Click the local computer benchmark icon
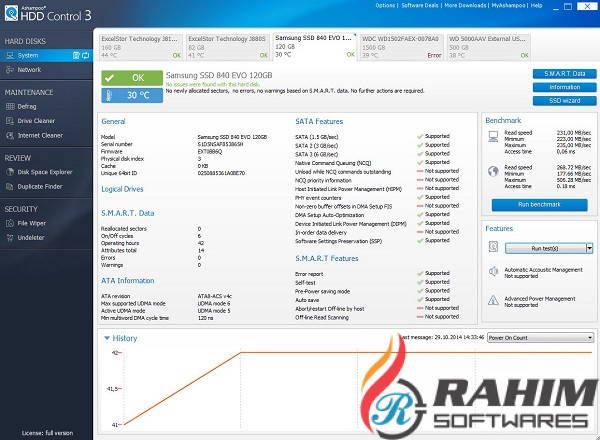The image size is (600, 440). click(493, 137)
